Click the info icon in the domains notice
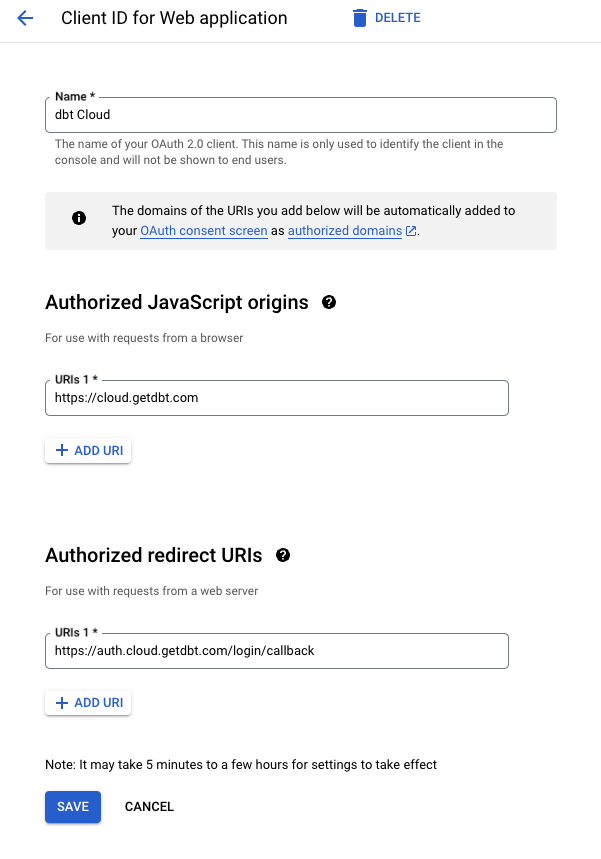The width and height of the screenshot is (601, 859). coord(79,218)
